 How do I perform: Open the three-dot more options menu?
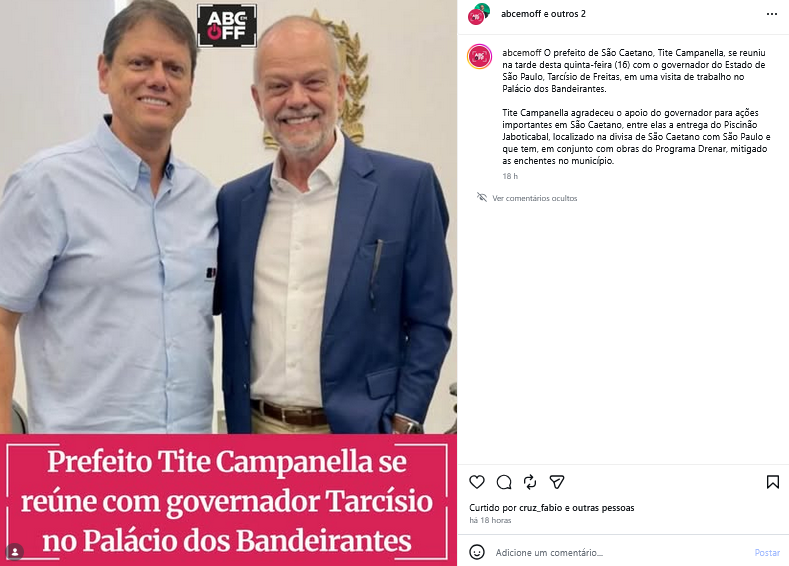point(772,14)
